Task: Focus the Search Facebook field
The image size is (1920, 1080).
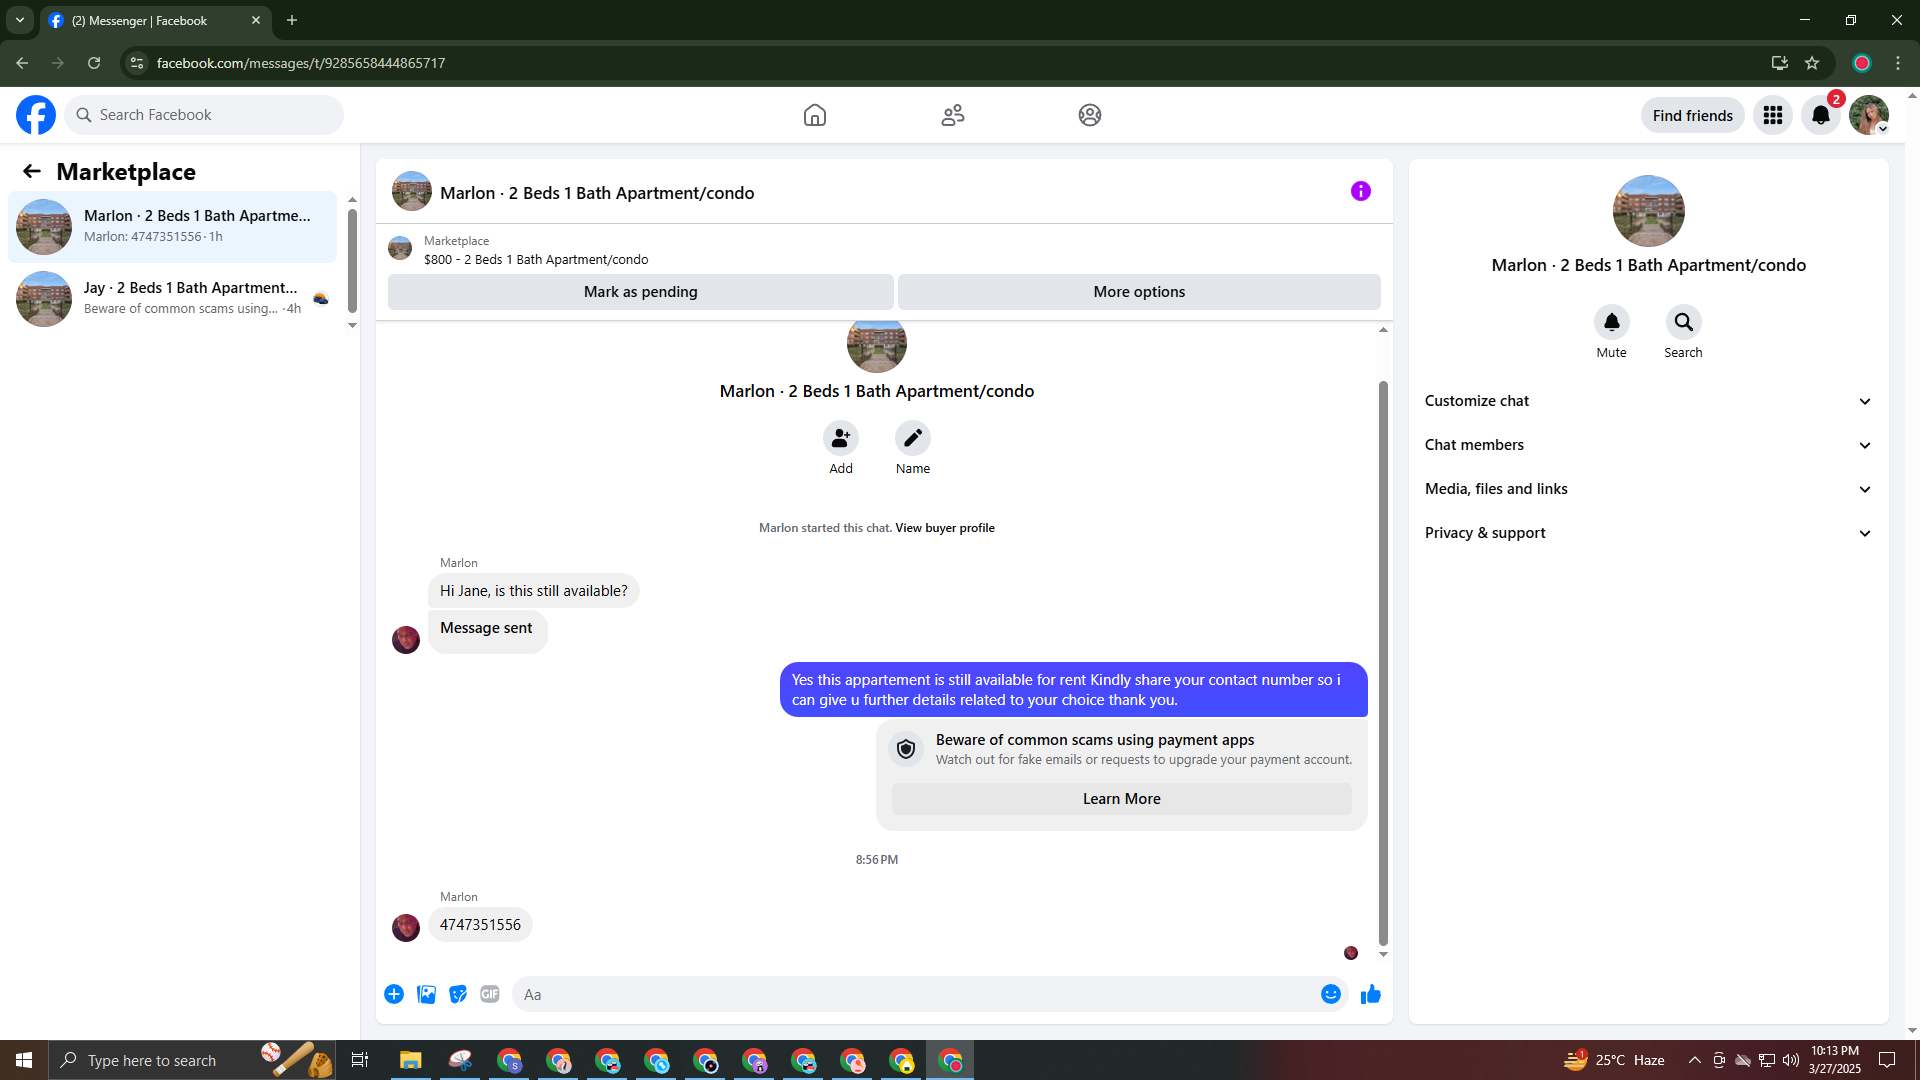Action: (x=204, y=115)
